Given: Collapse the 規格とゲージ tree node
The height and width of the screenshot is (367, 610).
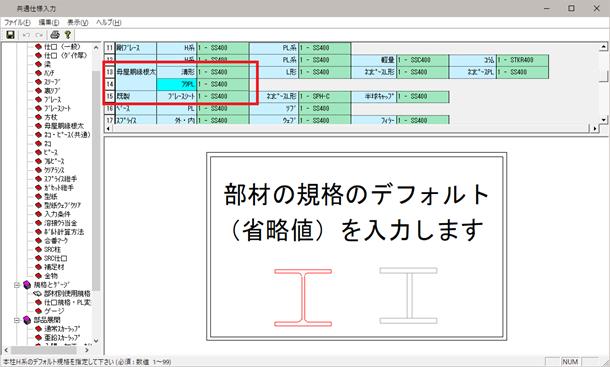Looking at the screenshot, I should (17, 285).
